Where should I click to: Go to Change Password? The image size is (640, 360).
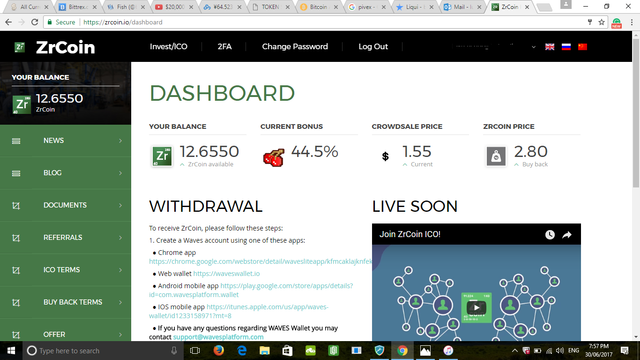[x=295, y=47]
